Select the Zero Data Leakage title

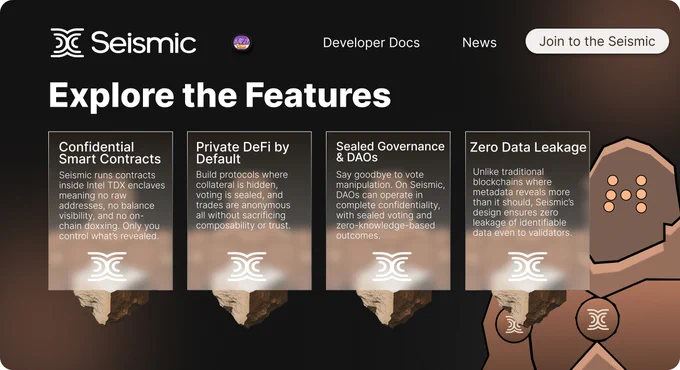click(x=528, y=147)
